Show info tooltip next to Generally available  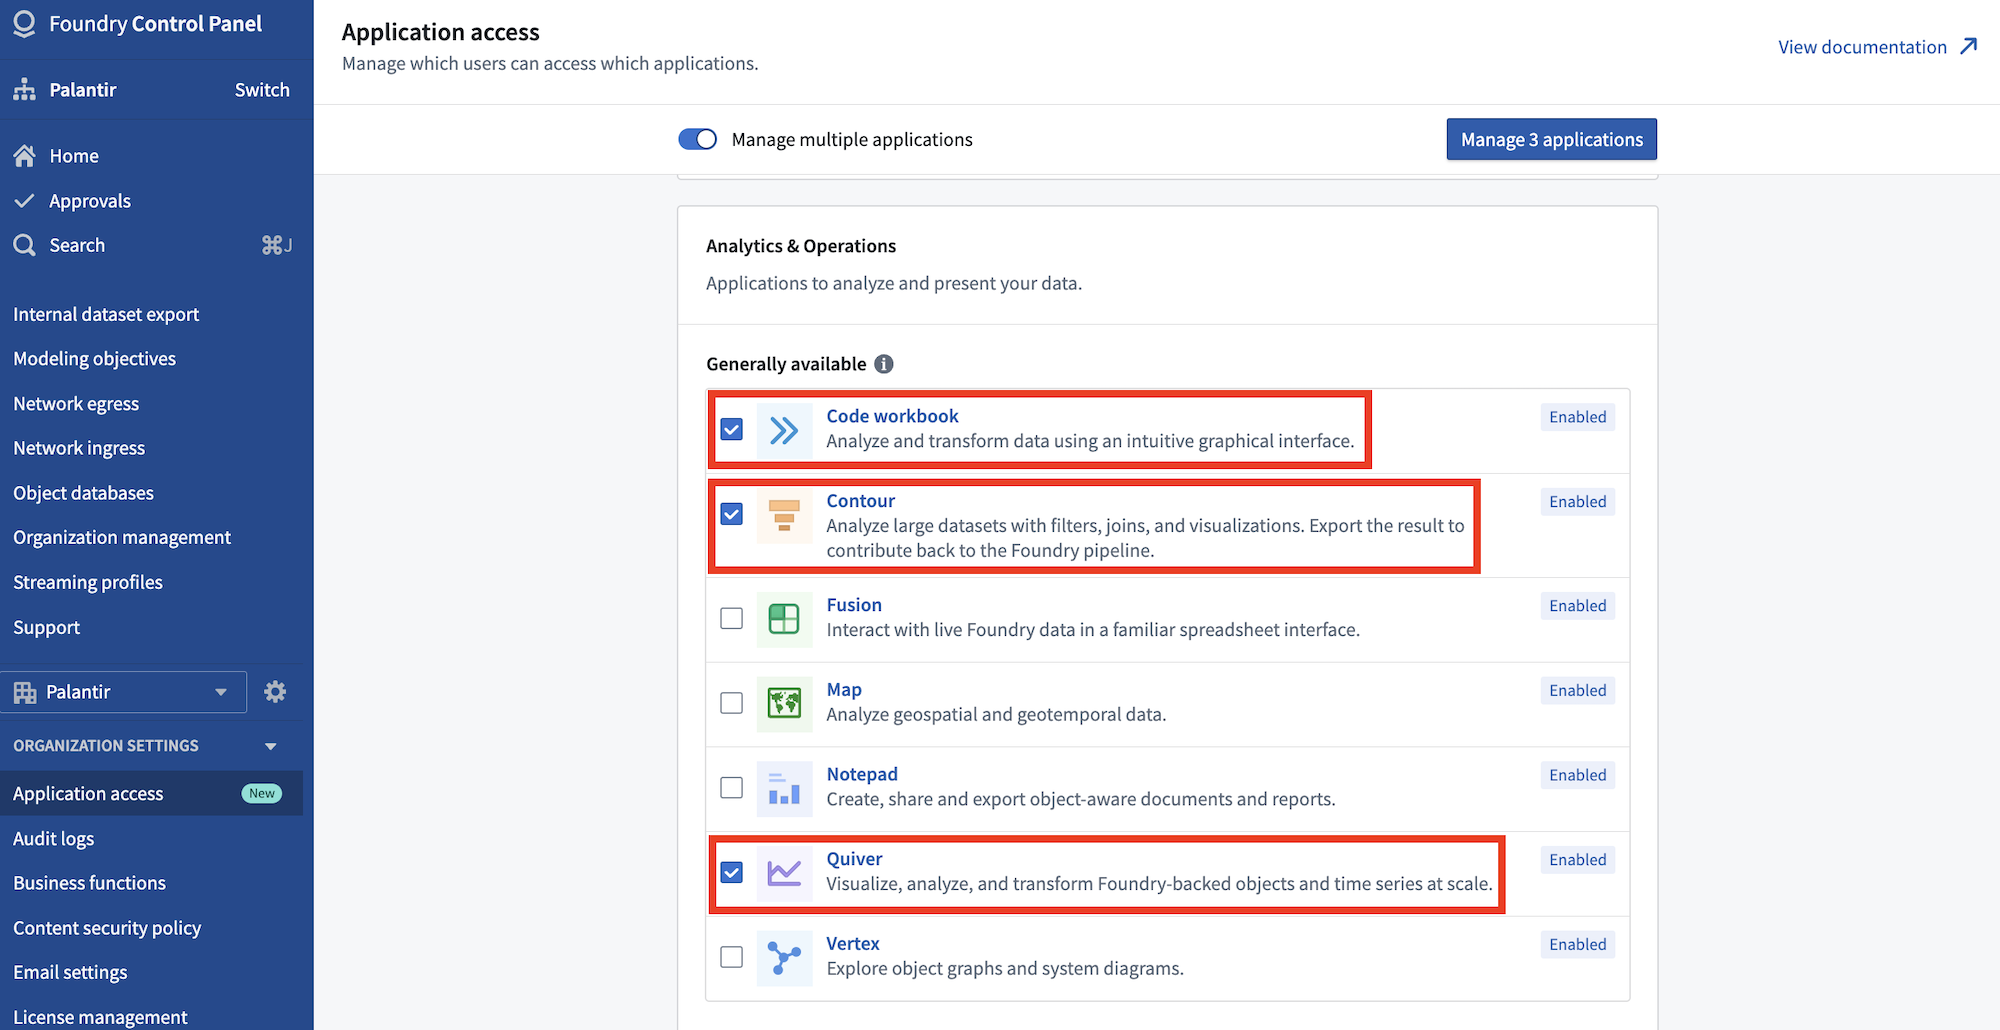pos(884,364)
